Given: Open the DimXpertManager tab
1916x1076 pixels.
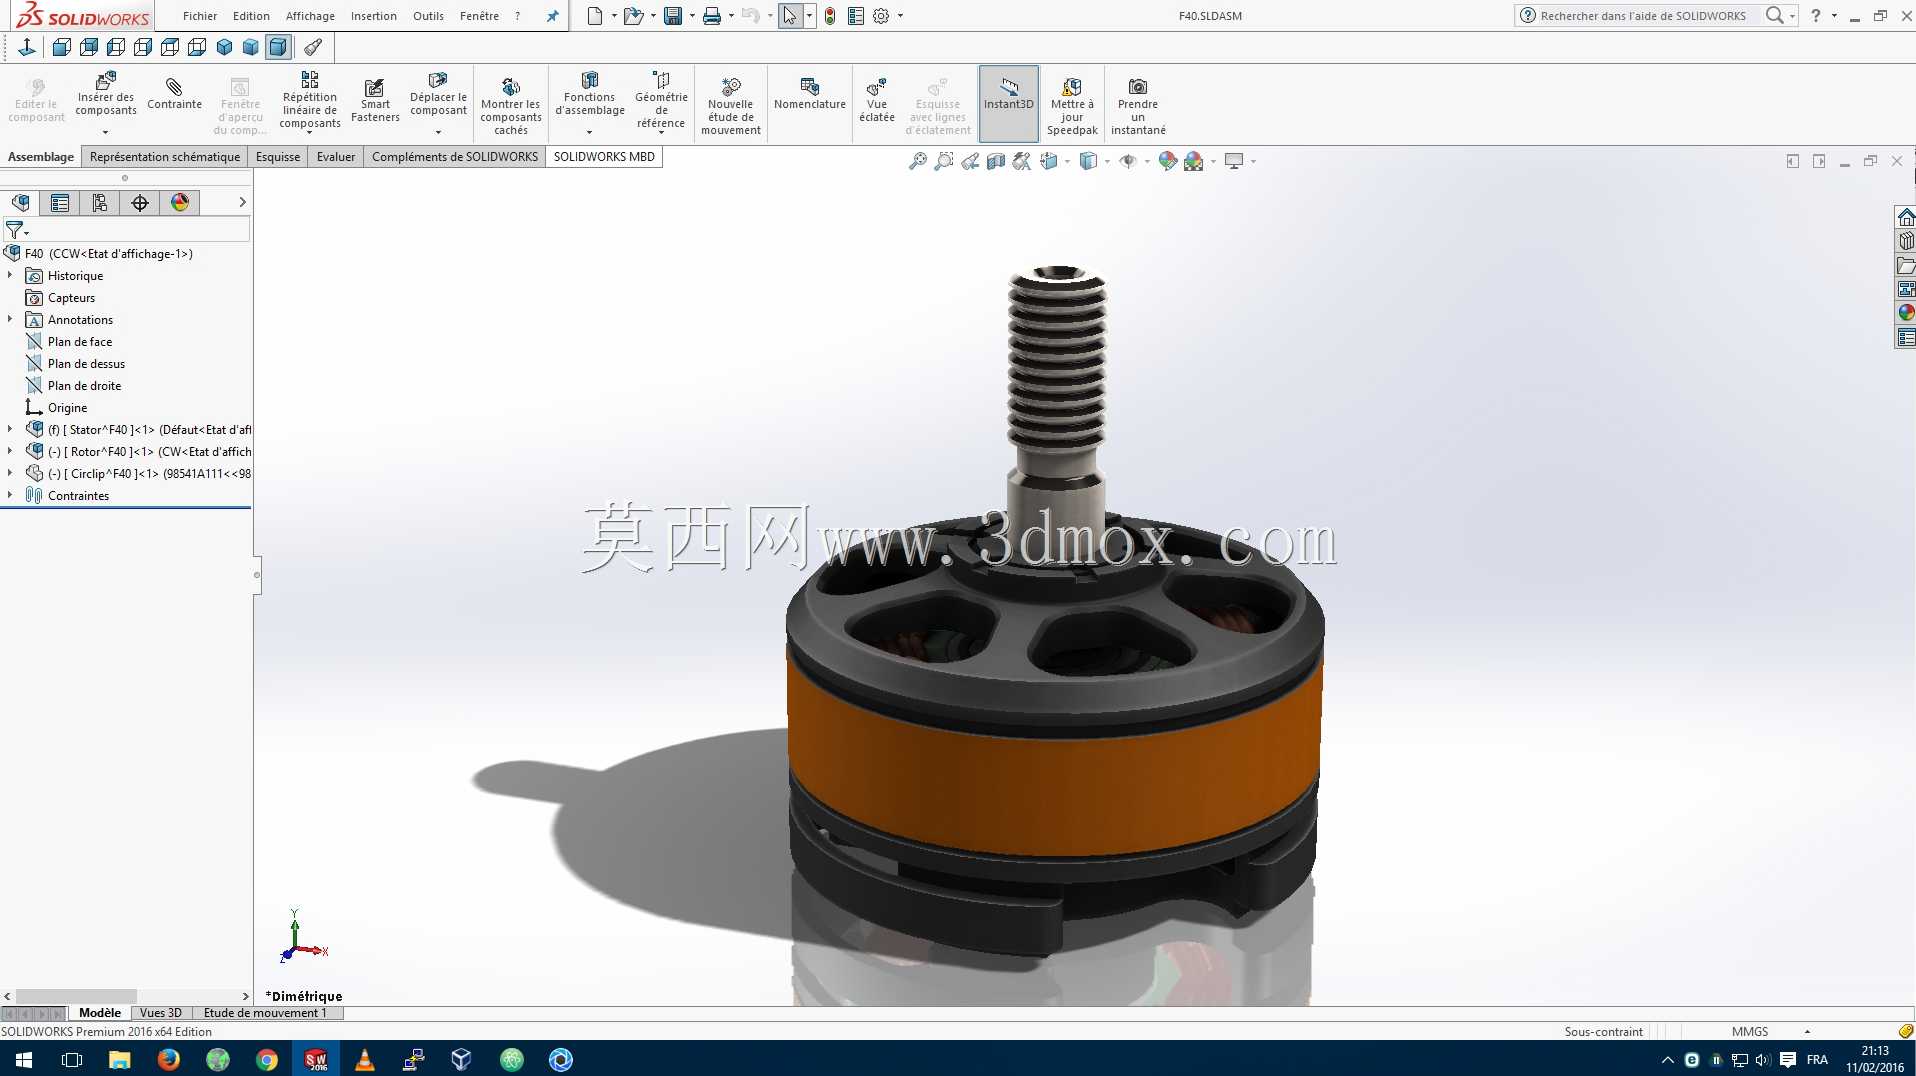Looking at the screenshot, I should 140,203.
